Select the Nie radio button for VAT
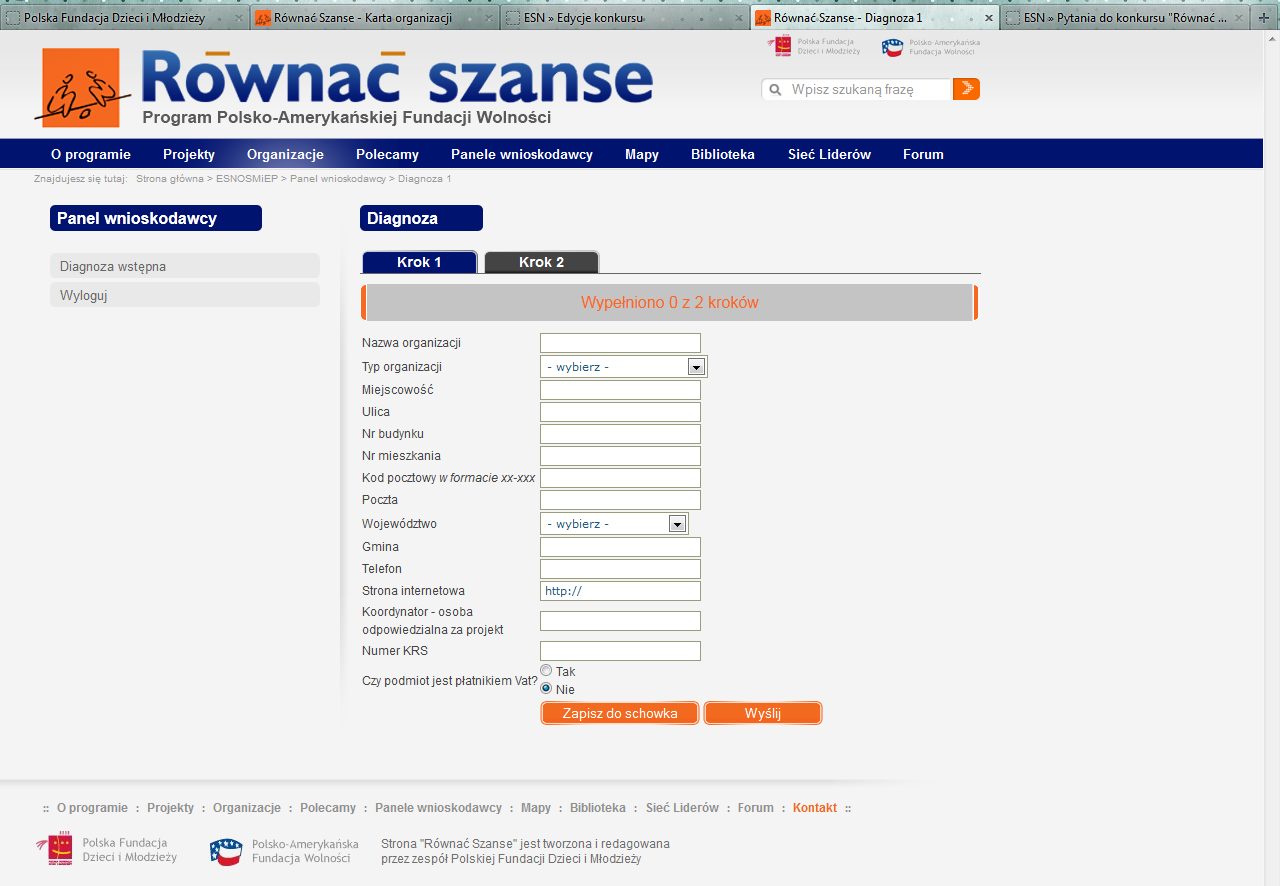The height and width of the screenshot is (886, 1280). coord(546,689)
